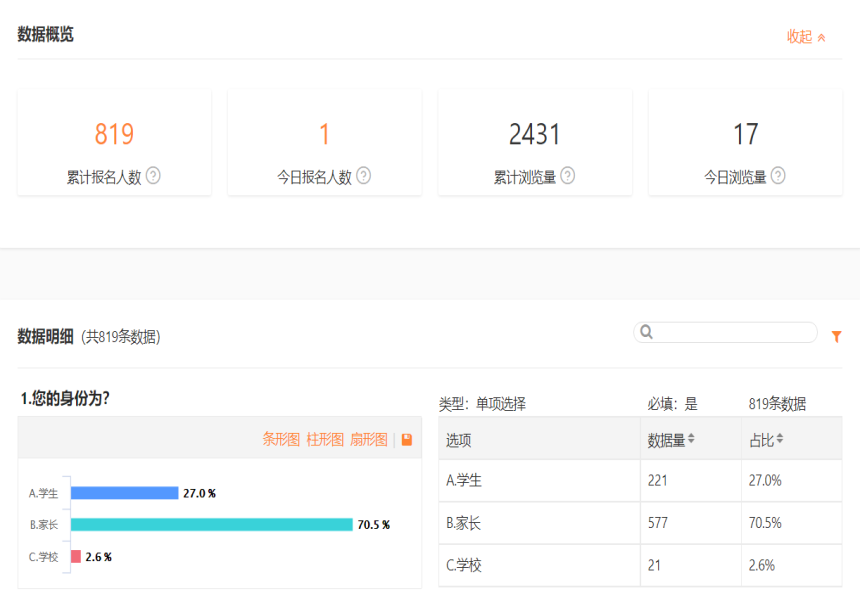Click help icon beside 今日报名人数
861x602 pixels.
pyautogui.click(x=364, y=176)
